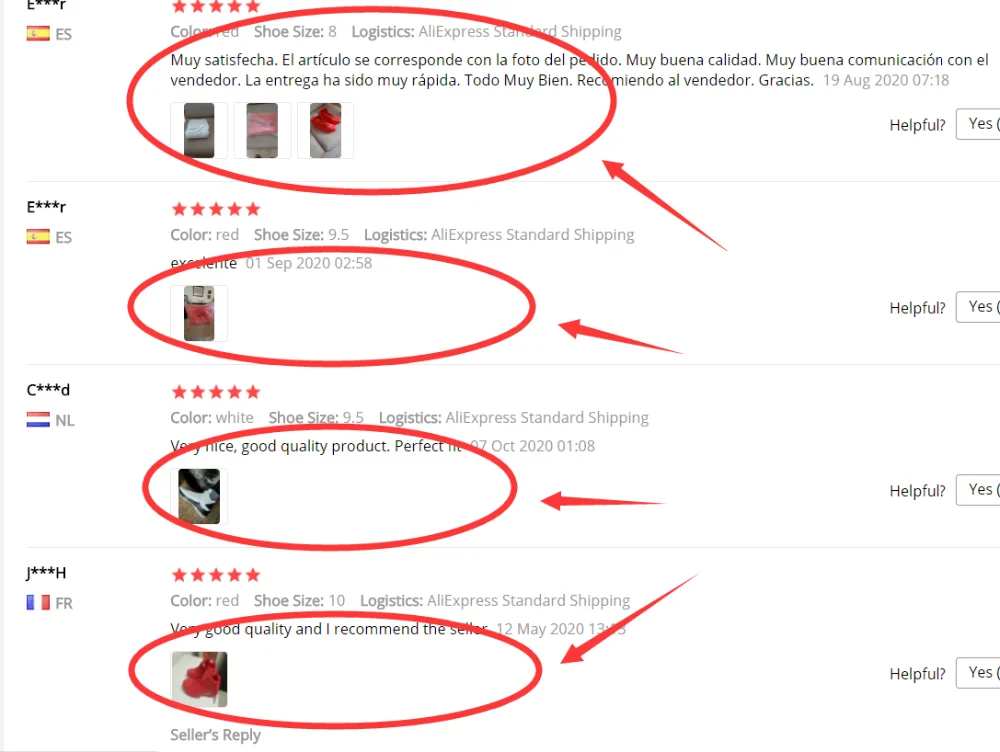Click Yes helpful button on first review
The image size is (1000, 752).
tap(978, 124)
